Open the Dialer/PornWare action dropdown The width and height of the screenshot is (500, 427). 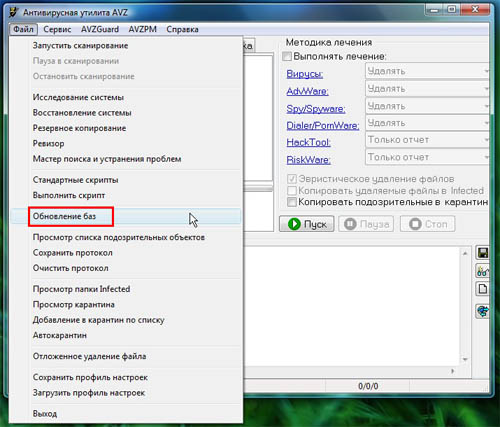click(x=427, y=123)
